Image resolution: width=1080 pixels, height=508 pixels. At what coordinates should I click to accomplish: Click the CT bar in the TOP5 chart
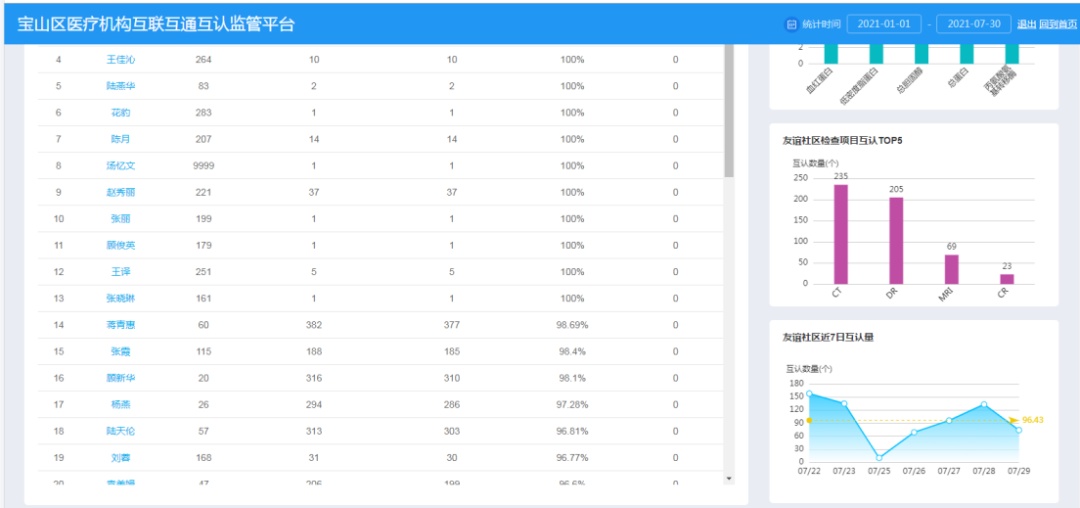coord(840,234)
